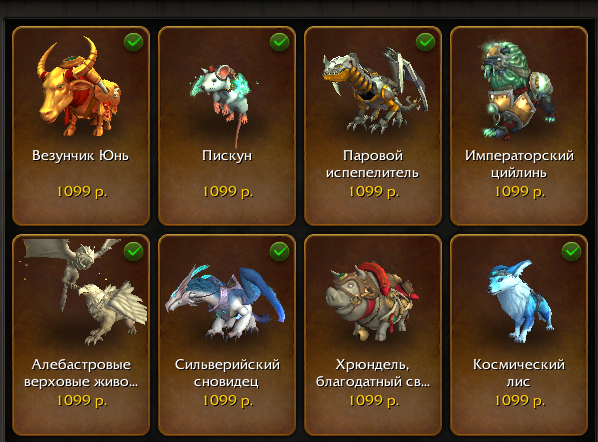Open the Алебастровые верховые живо... card title
The height and width of the screenshot is (442, 598).
point(81,373)
